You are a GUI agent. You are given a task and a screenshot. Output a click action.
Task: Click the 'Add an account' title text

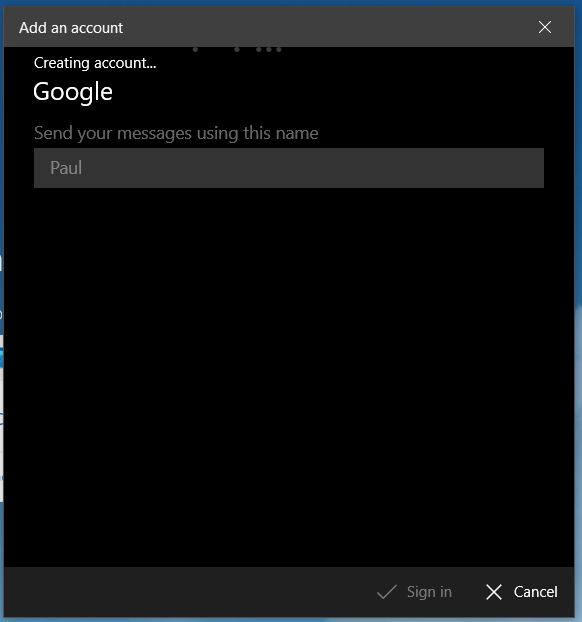tap(71, 28)
